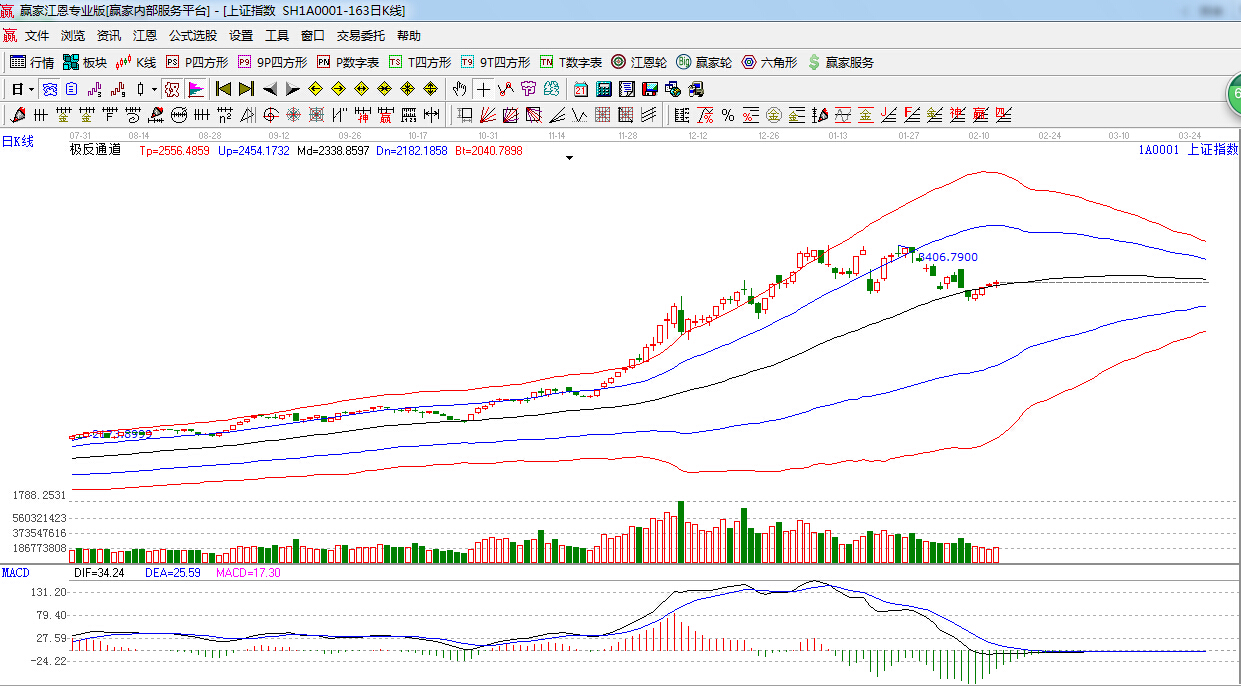Viewport: 1241px width, 686px height.
Task: Open the 江恩 menu
Action: [145, 36]
